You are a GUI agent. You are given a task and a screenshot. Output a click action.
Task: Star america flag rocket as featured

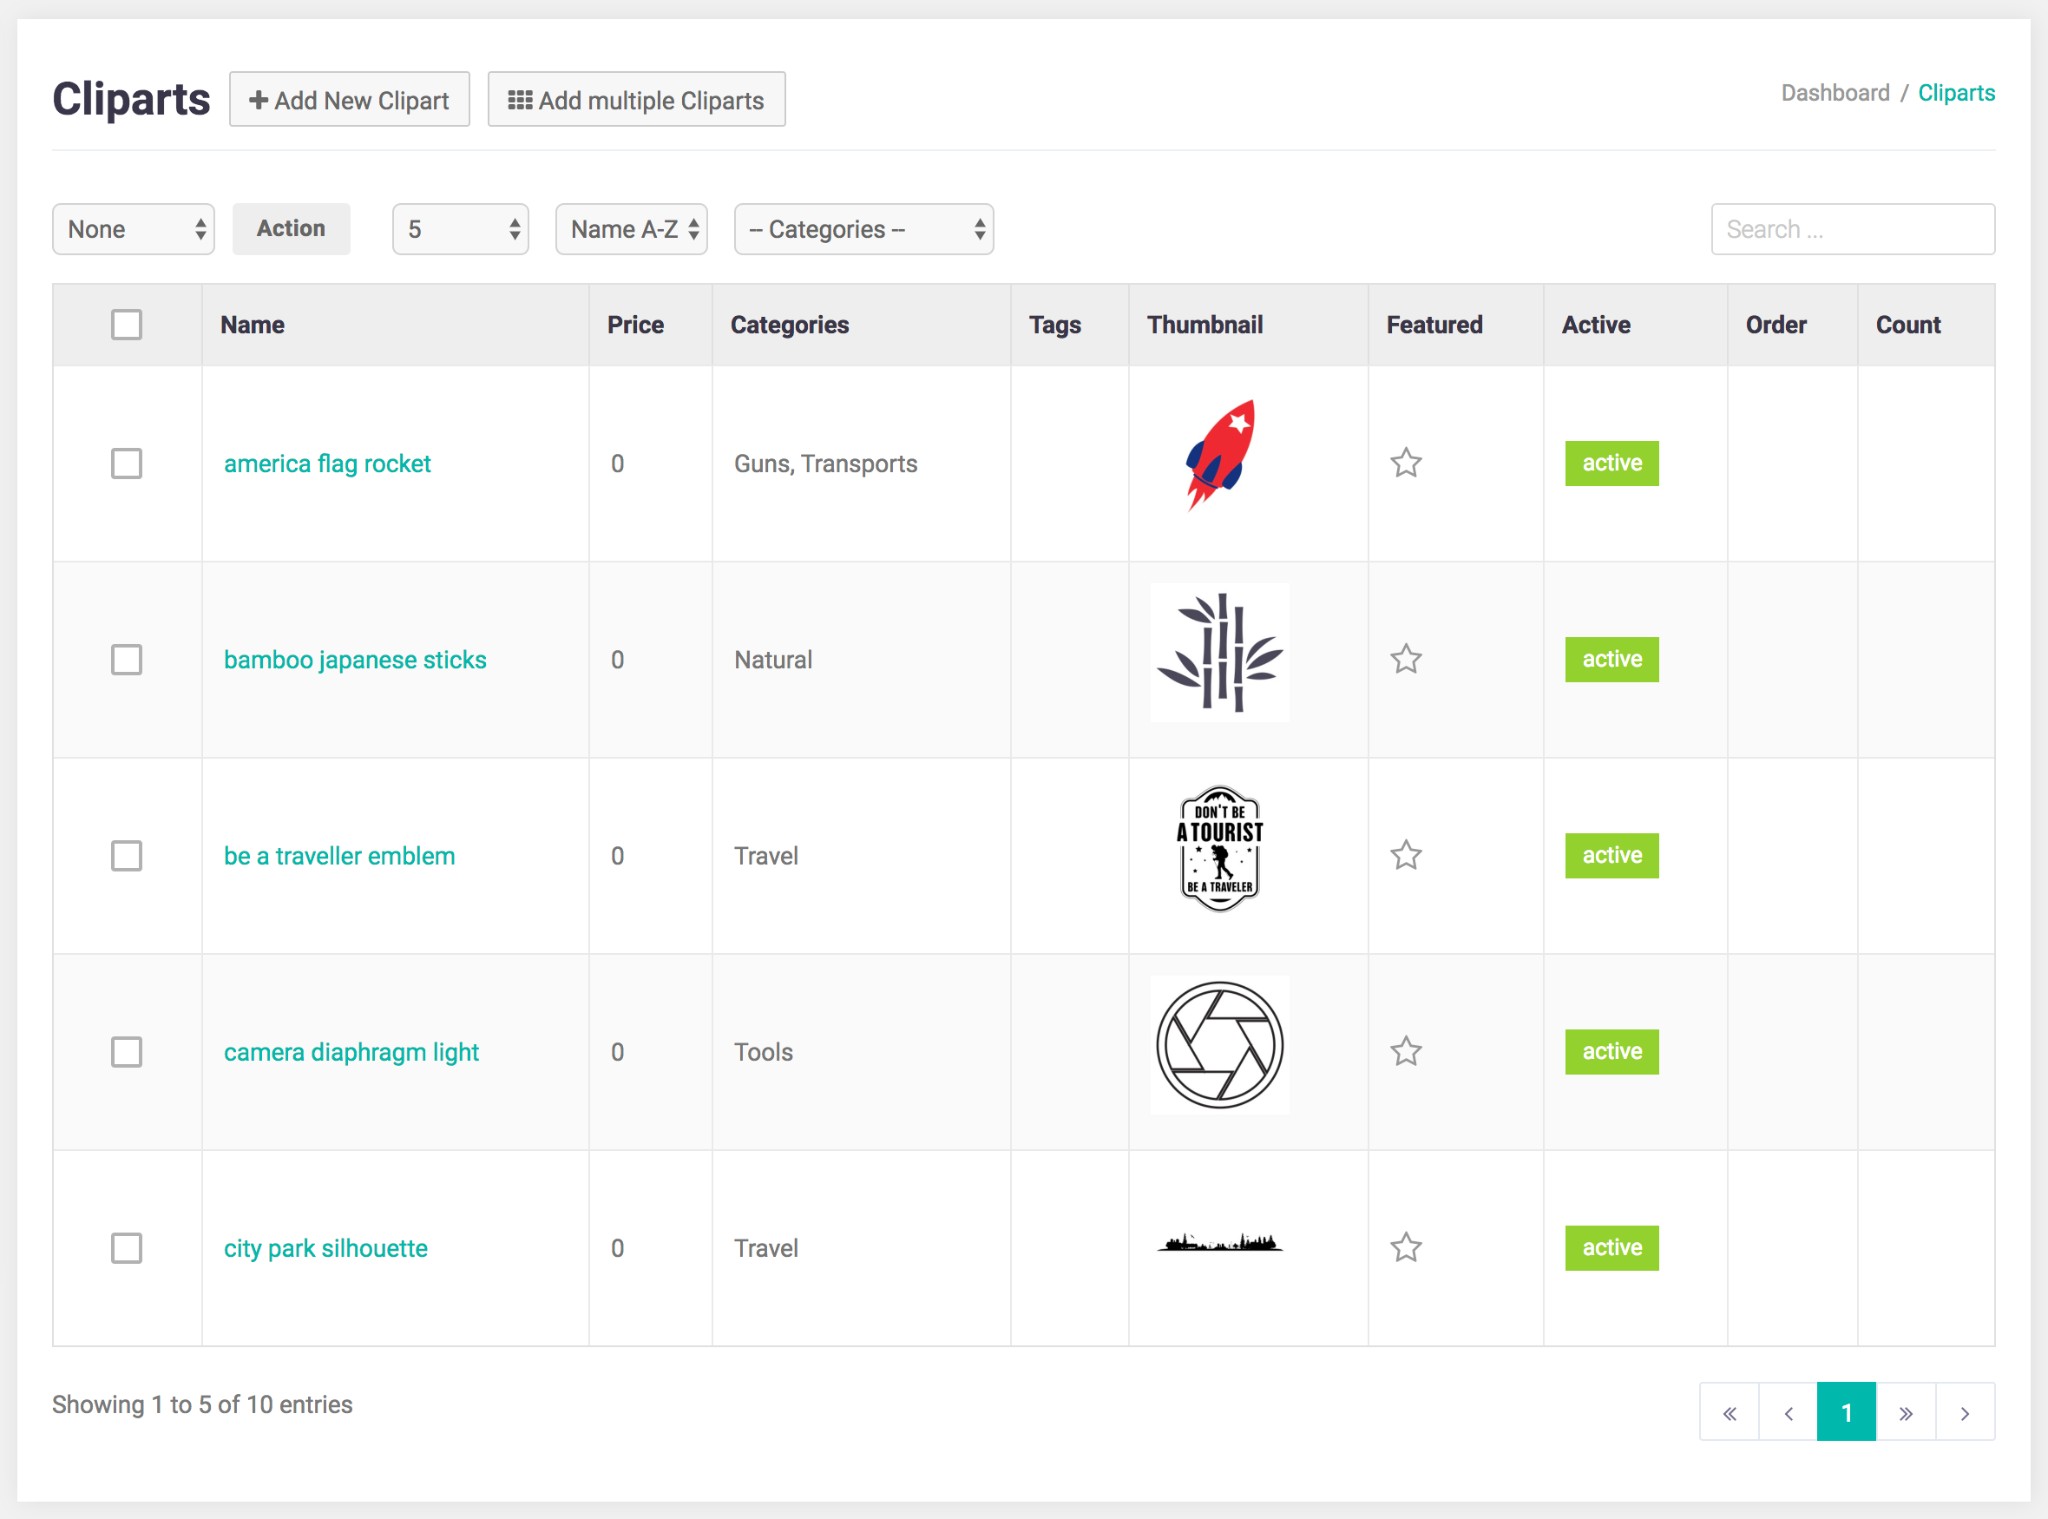(x=1406, y=463)
